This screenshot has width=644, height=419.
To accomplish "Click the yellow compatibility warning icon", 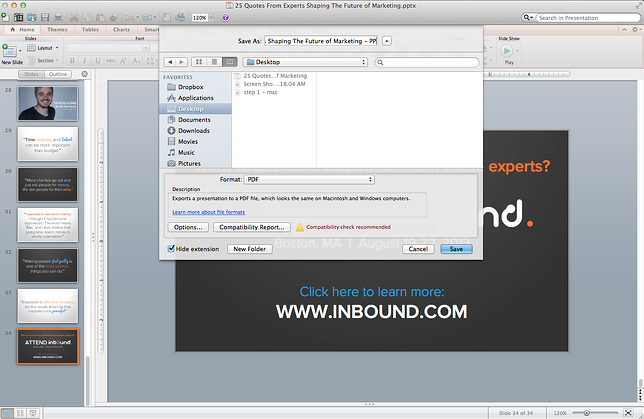I will tap(299, 227).
